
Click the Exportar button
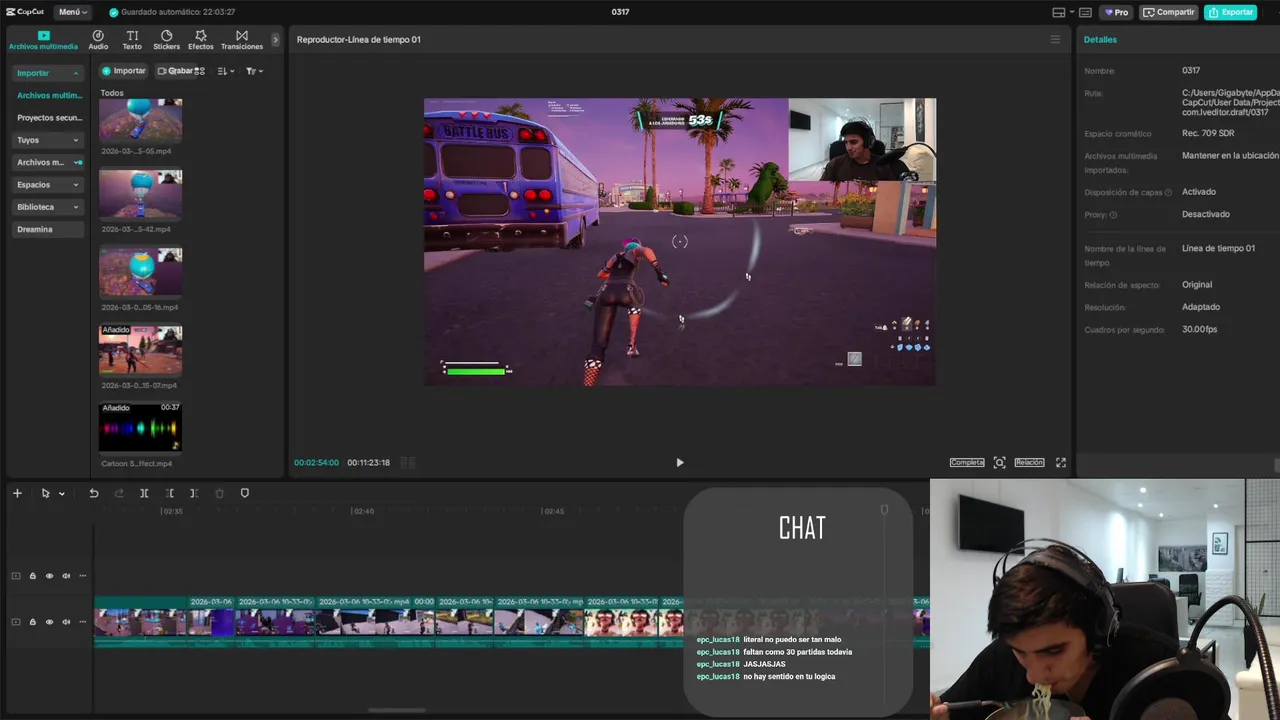click(1231, 12)
